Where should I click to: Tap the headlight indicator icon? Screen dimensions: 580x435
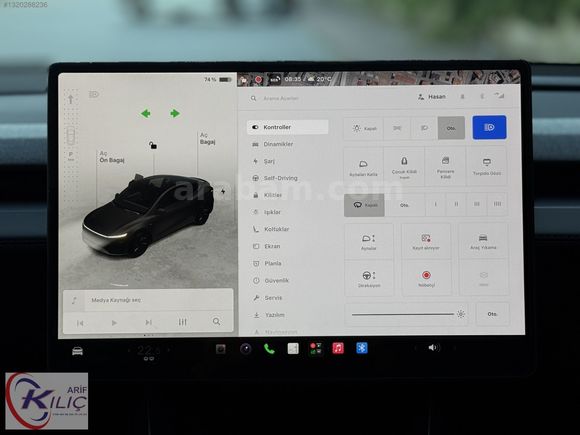coord(94,95)
